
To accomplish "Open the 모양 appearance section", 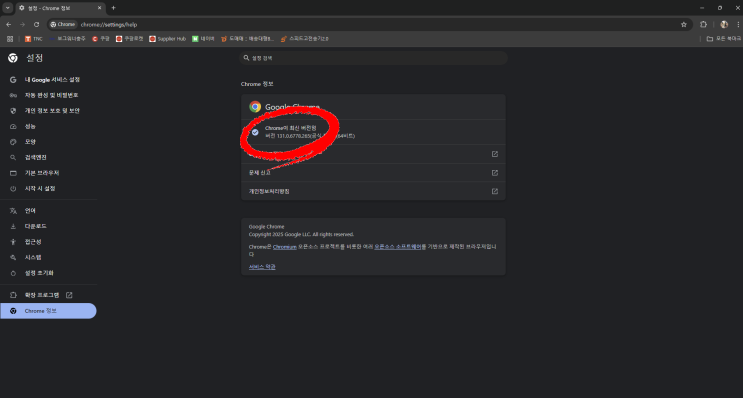I will pos(48,142).
